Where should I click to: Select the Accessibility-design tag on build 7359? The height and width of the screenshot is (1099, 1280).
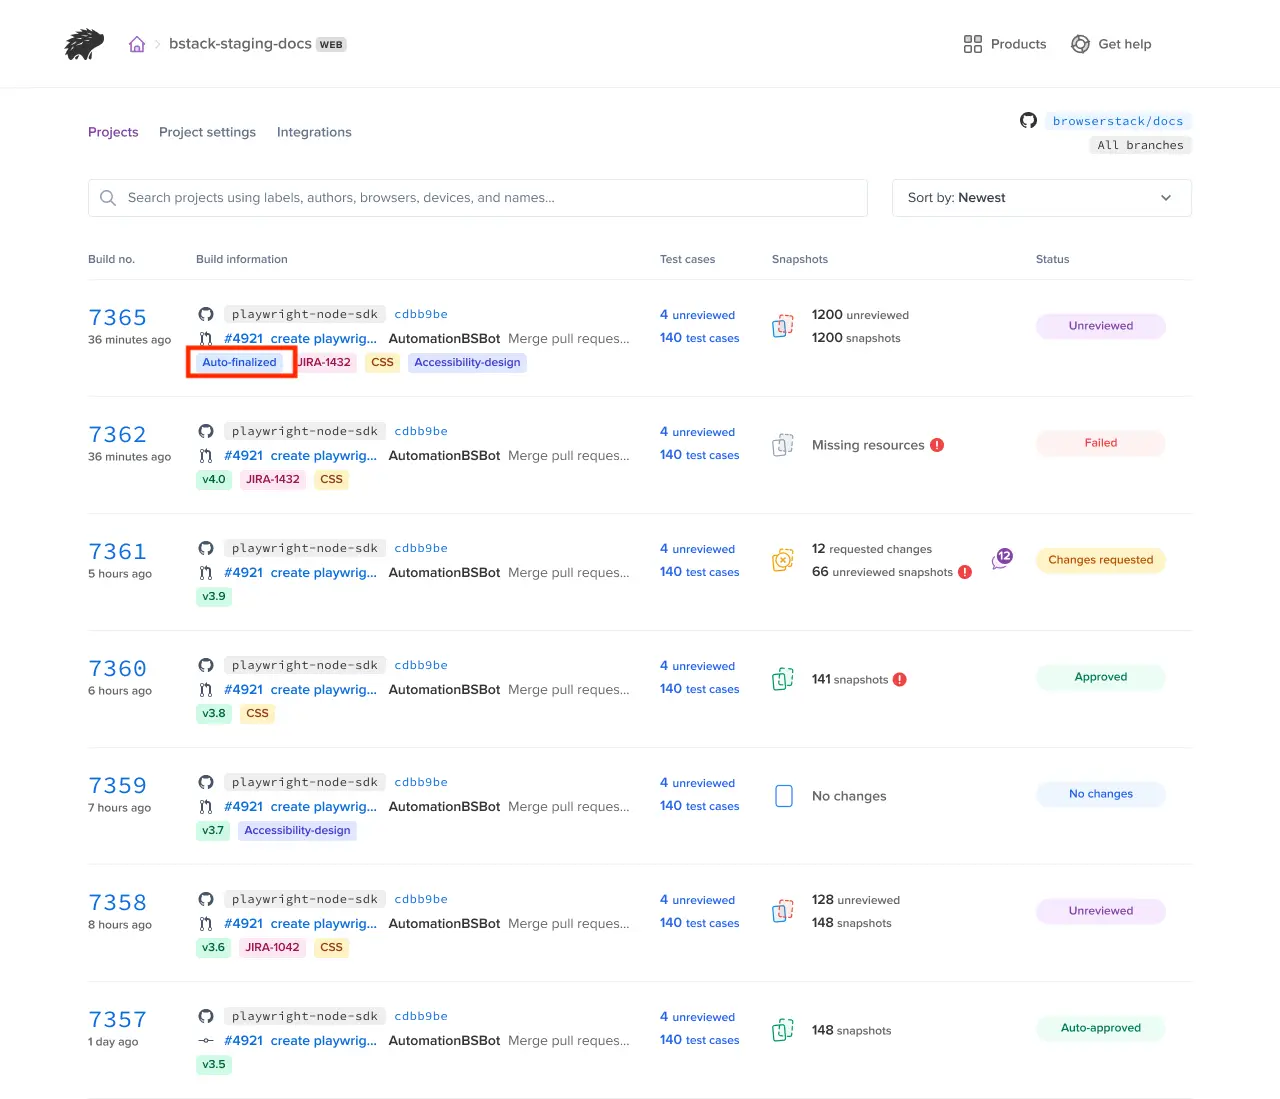[x=297, y=830]
